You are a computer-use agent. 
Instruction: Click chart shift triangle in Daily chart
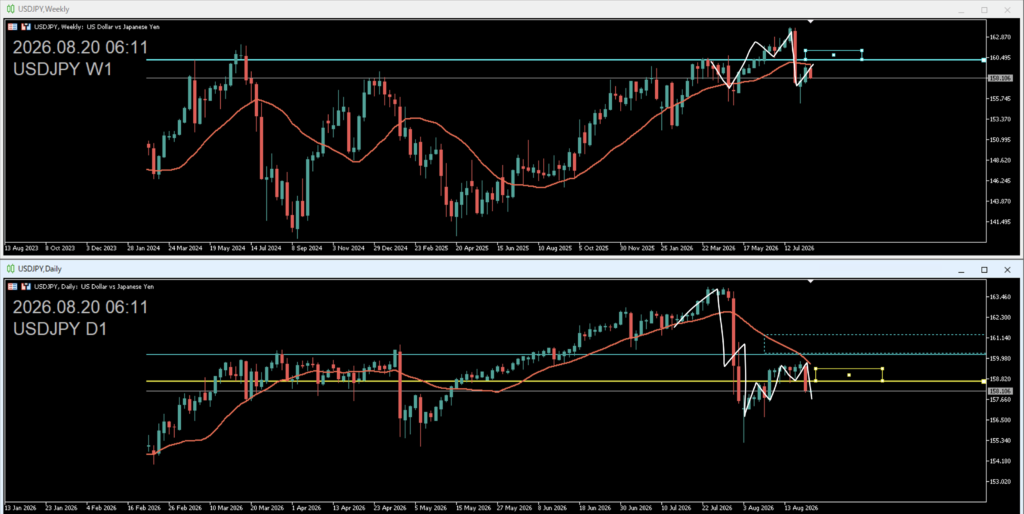(x=810, y=281)
